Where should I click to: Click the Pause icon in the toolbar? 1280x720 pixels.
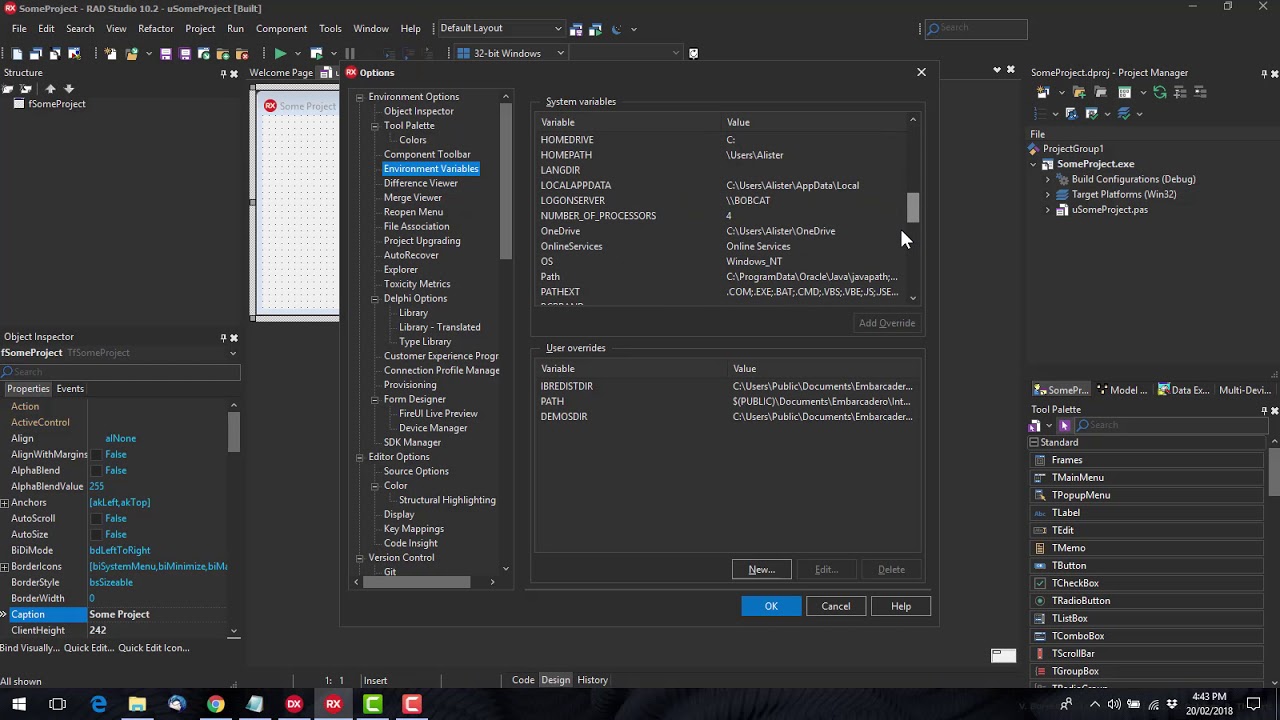click(350, 53)
